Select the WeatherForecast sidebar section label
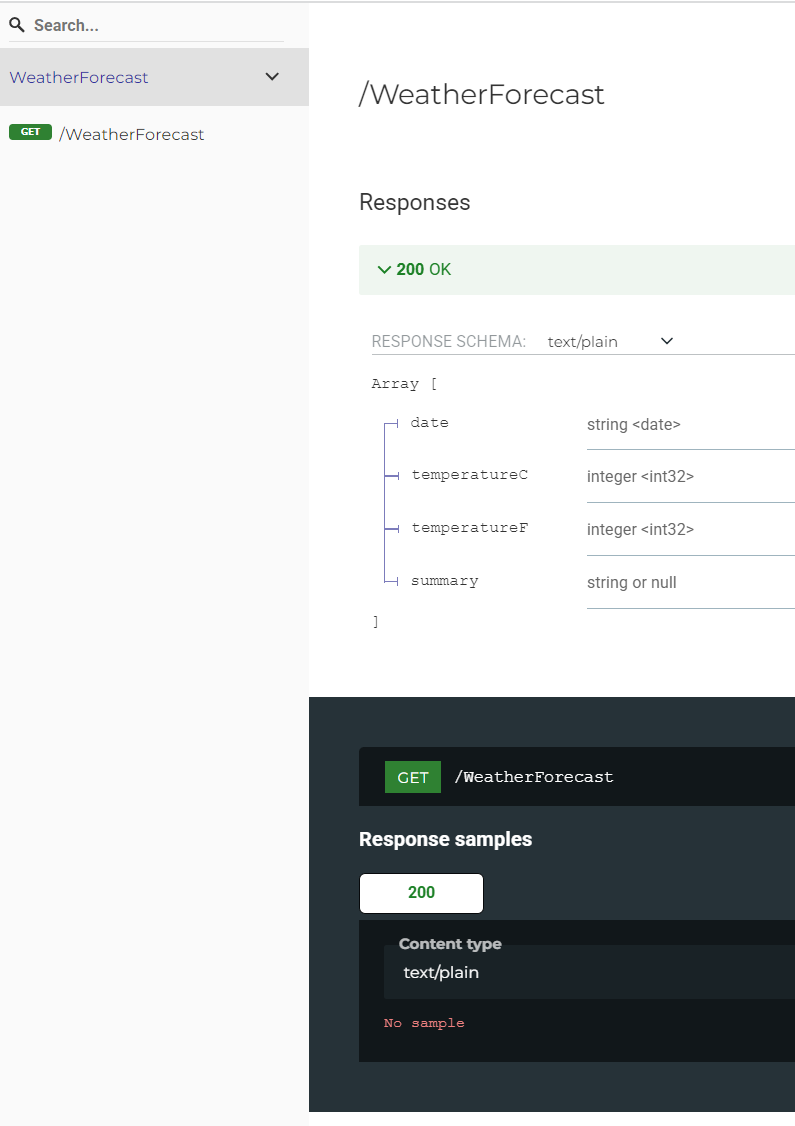Viewport: 795px width, 1126px height. [x=79, y=78]
